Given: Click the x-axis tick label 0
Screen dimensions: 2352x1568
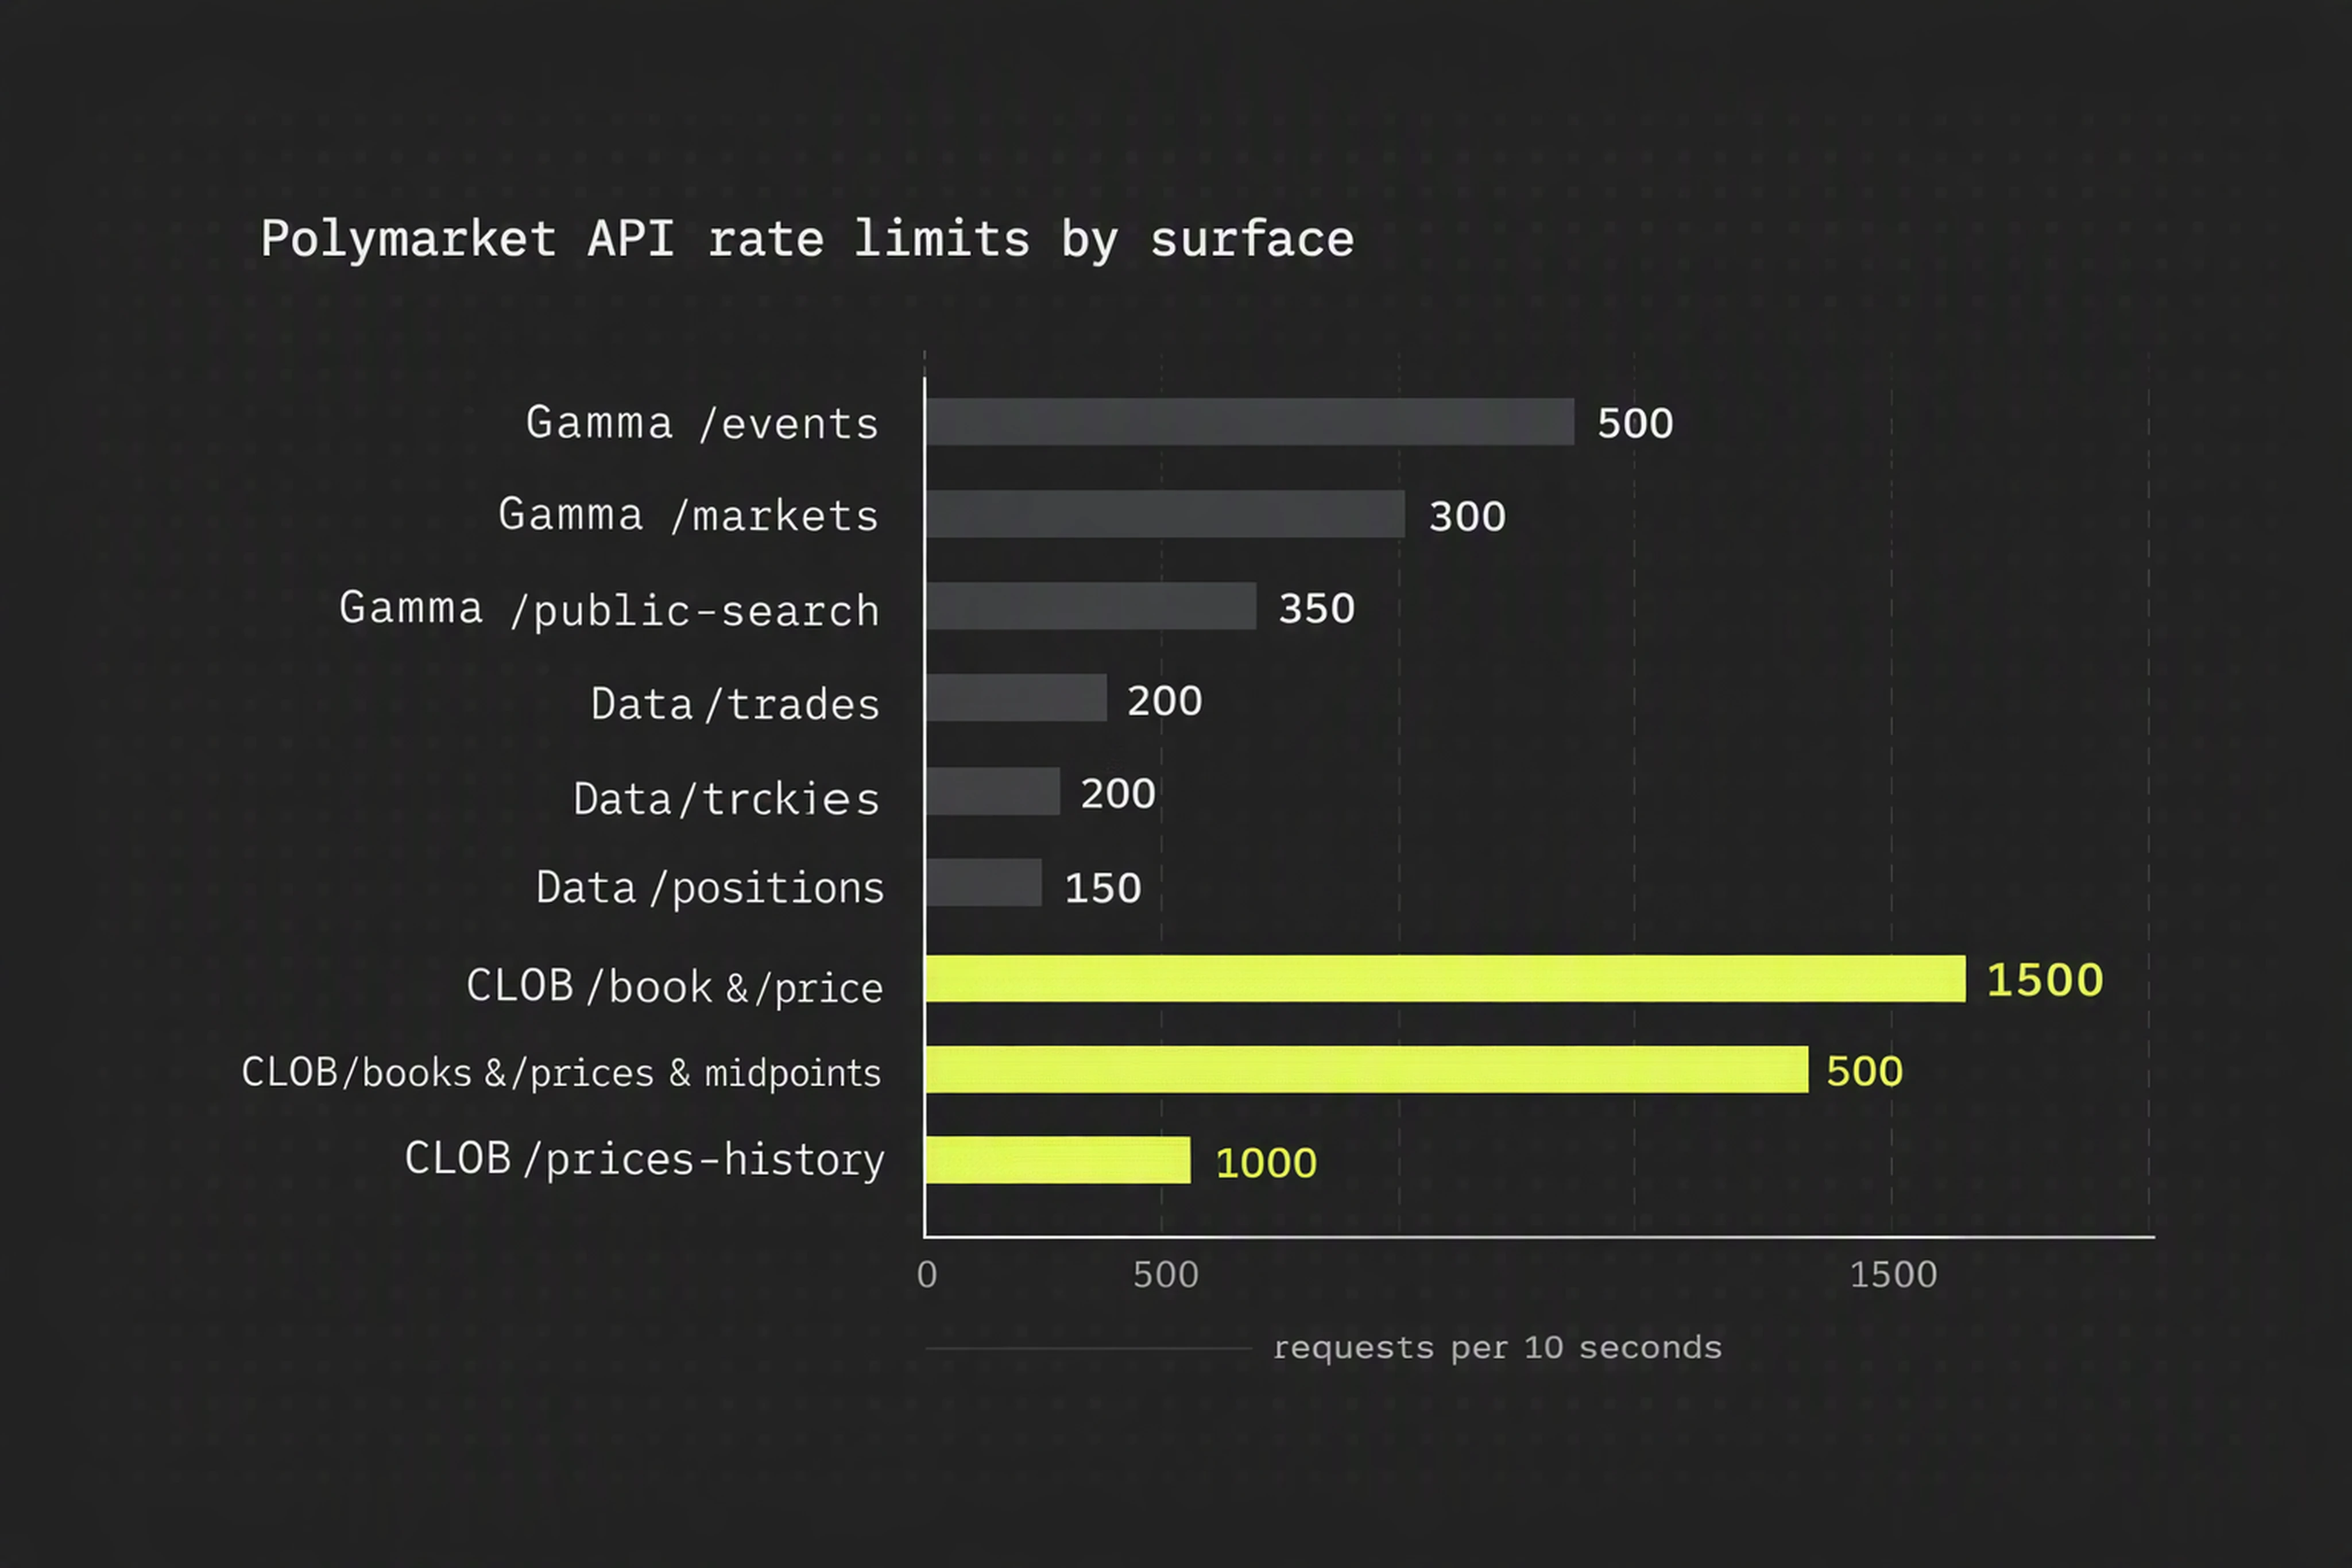Looking at the screenshot, I should [927, 1275].
